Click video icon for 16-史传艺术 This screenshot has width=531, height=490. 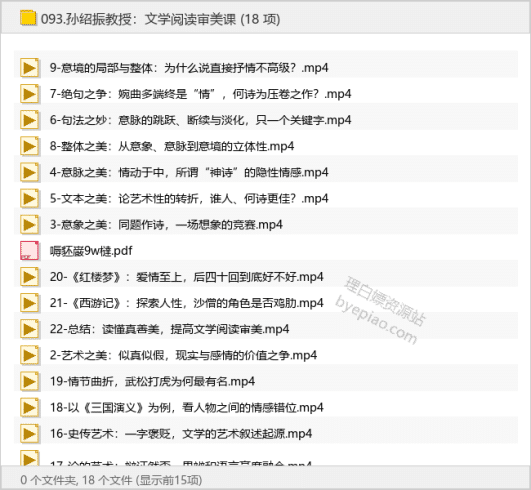(29, 433)
